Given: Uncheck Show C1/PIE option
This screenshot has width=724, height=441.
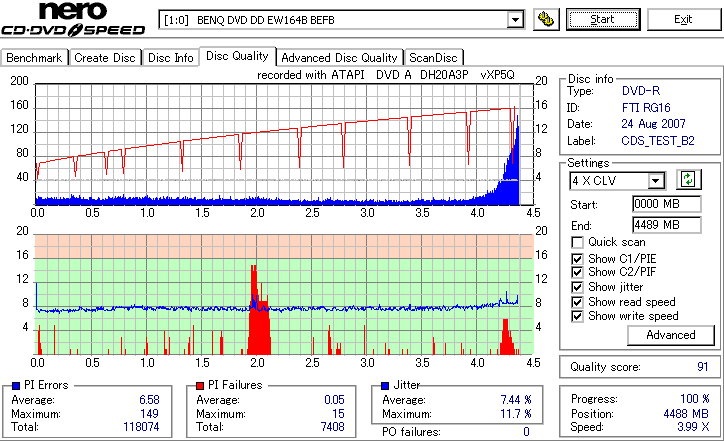Looking at the screenshot, I should coord(577,259).
